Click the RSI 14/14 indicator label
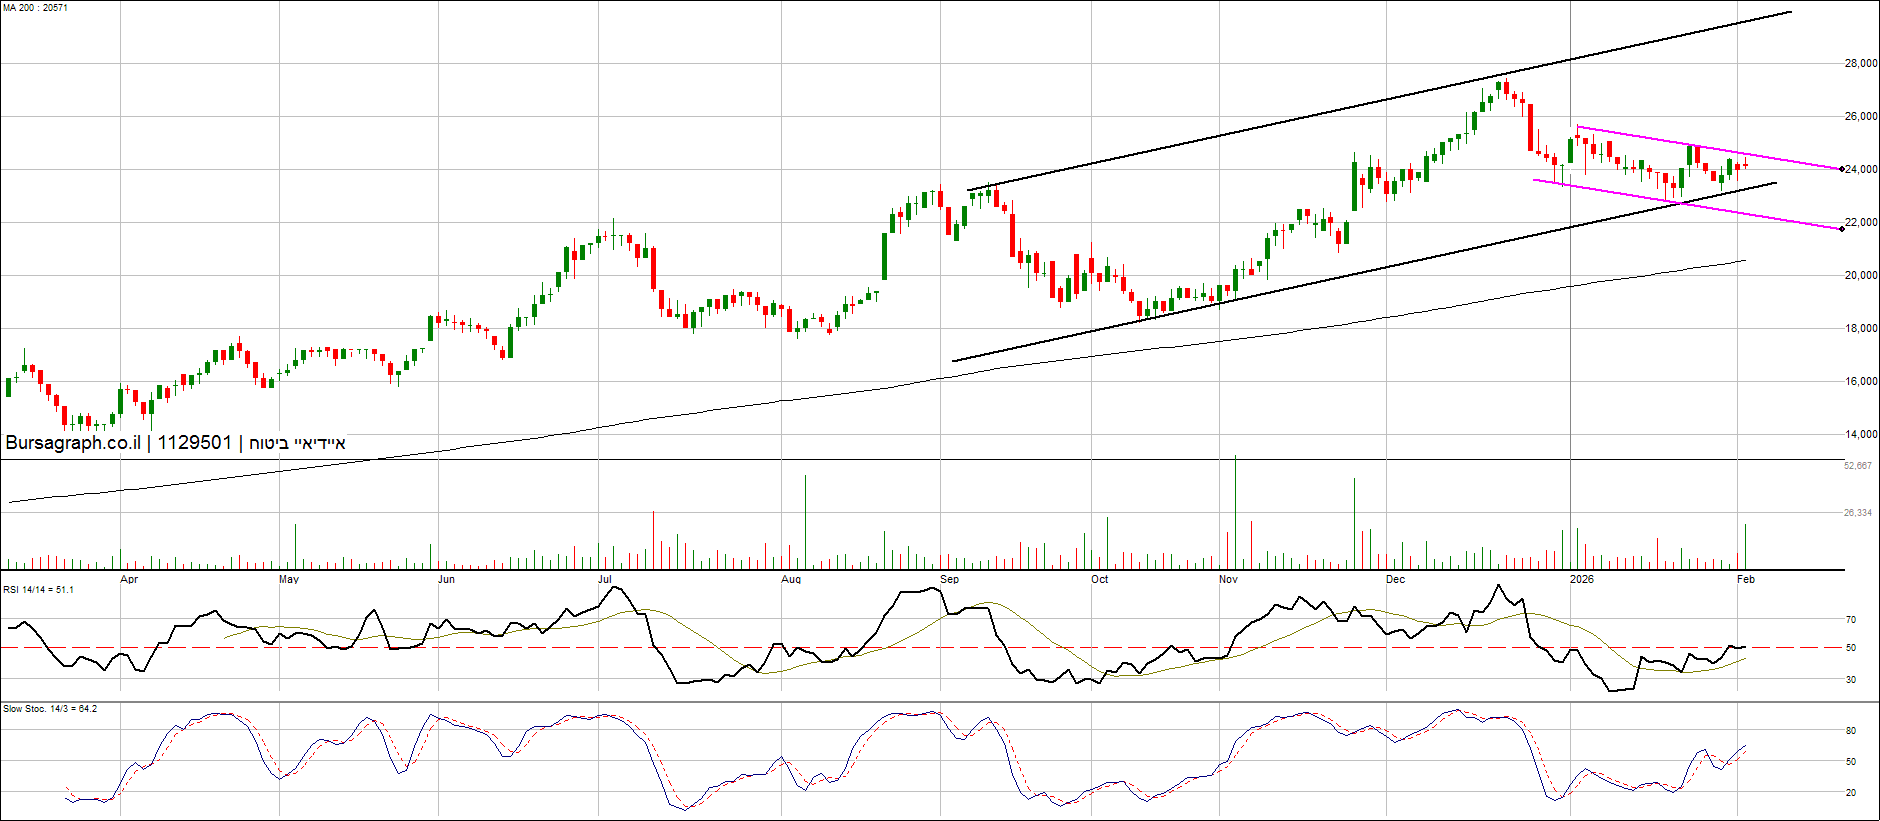 coord(38,590)
